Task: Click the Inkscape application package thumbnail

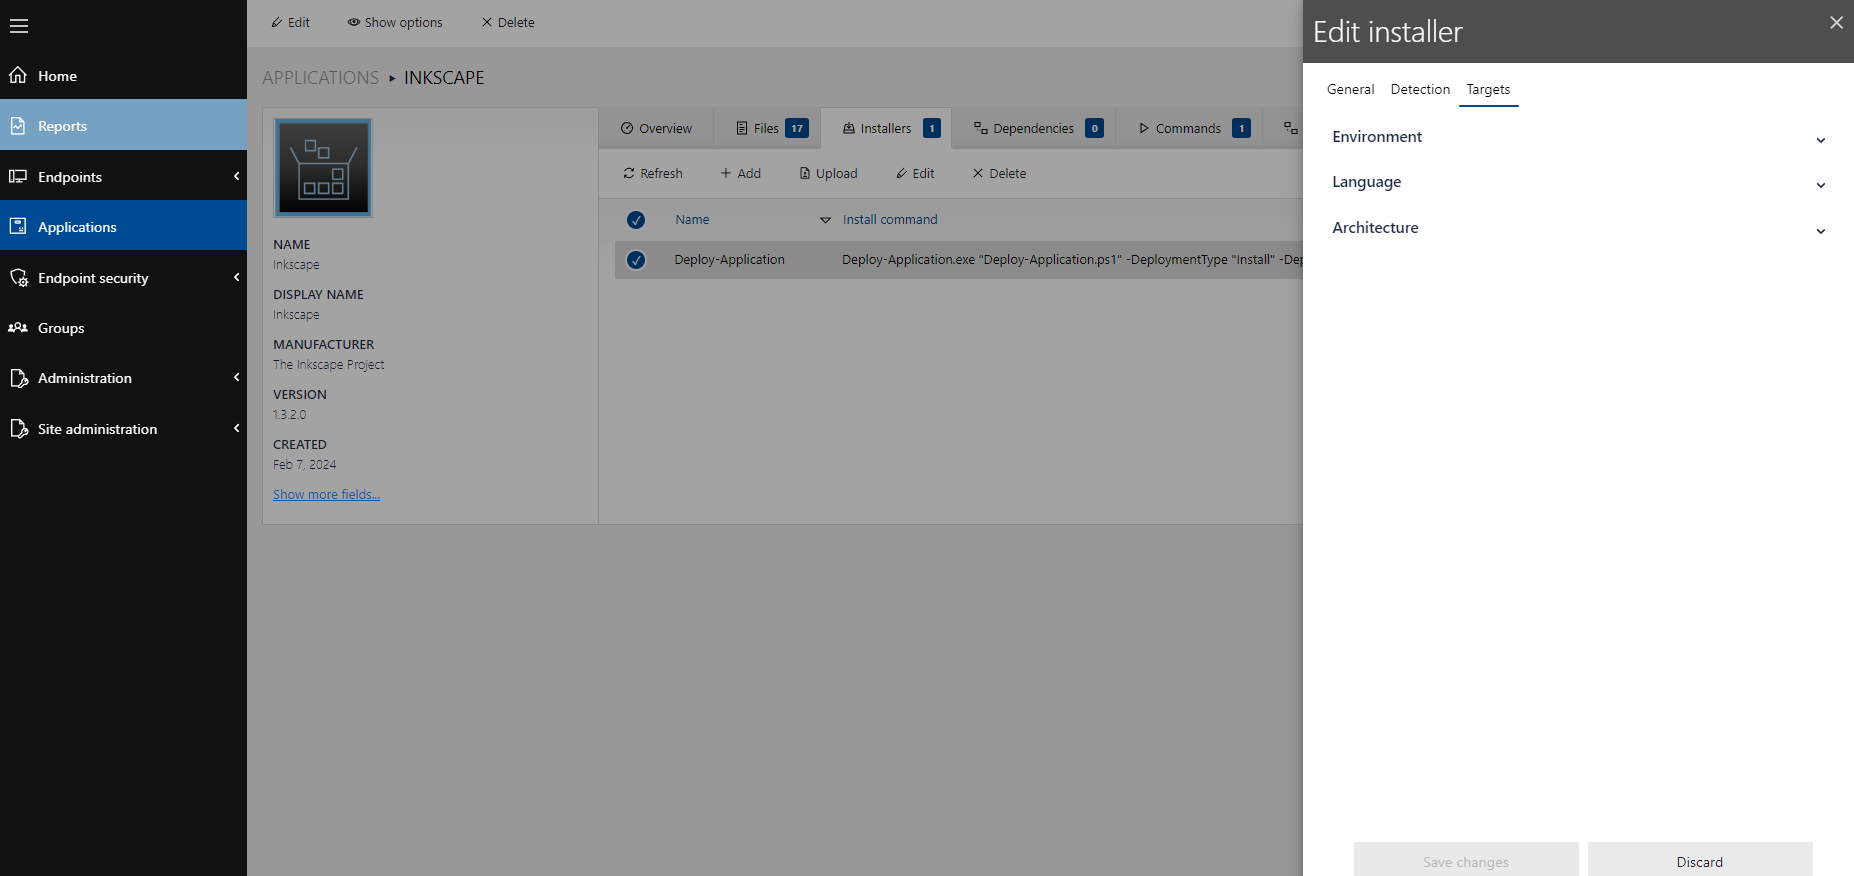Action: tap(323, 168)
